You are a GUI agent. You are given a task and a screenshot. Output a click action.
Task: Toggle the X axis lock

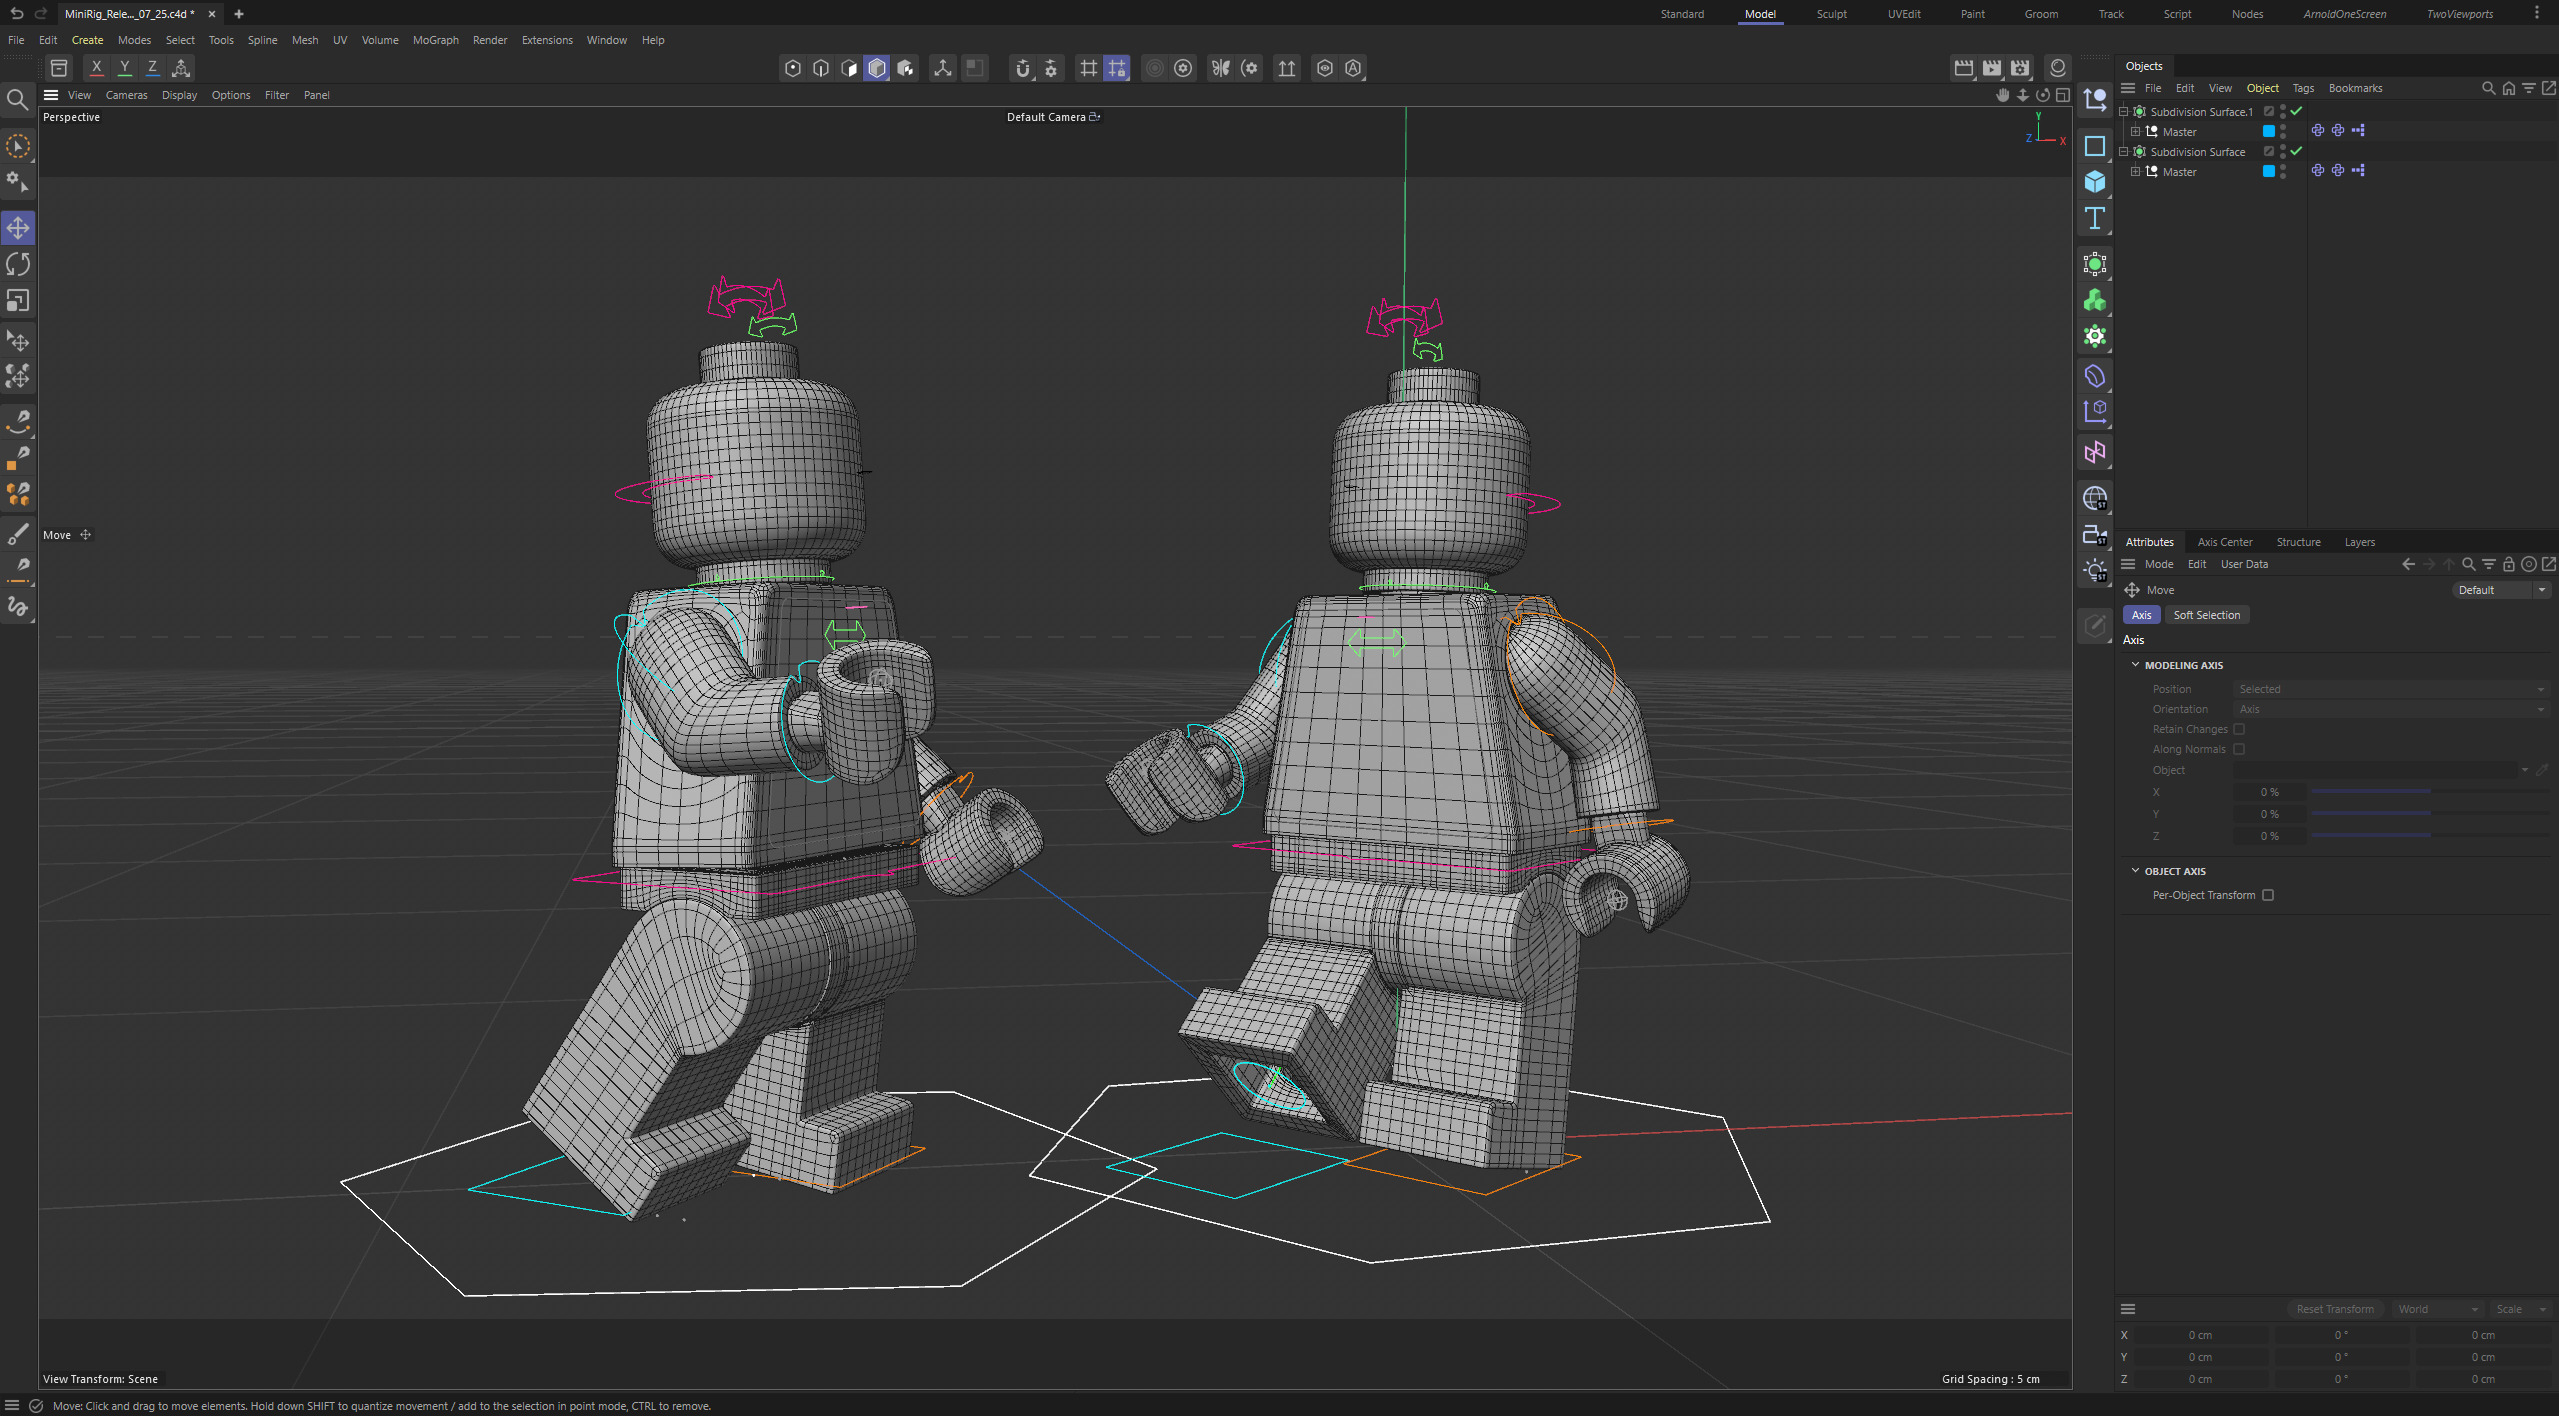tap(96, 68)
